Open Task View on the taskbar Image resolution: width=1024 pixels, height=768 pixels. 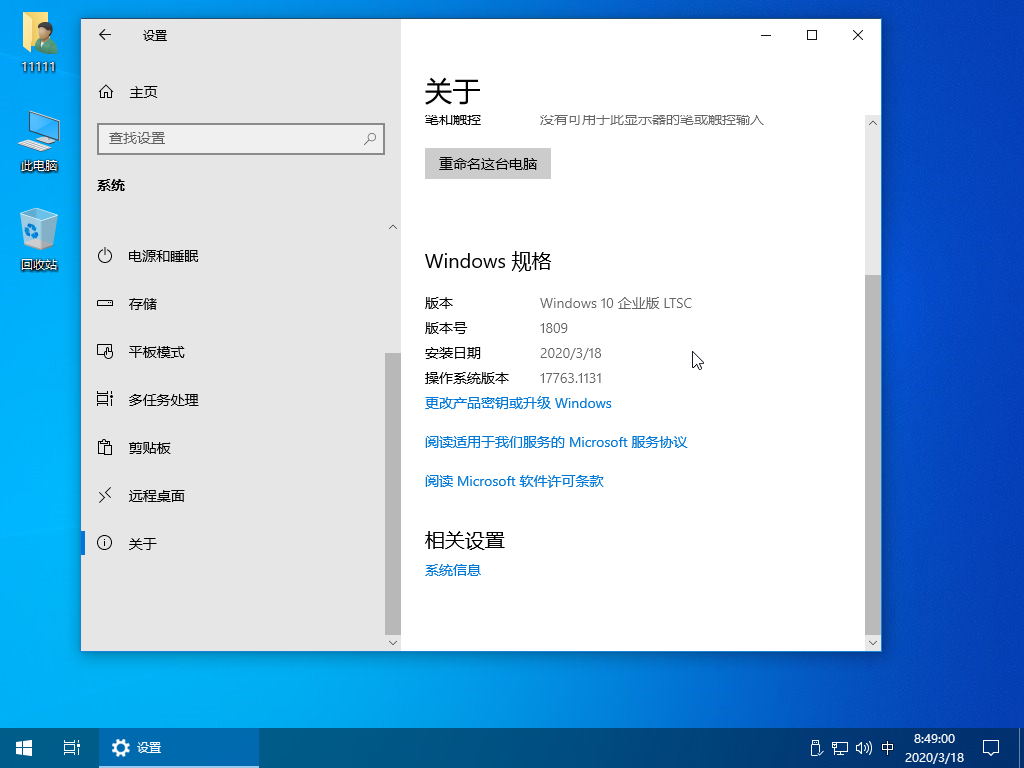click(72, 747)
